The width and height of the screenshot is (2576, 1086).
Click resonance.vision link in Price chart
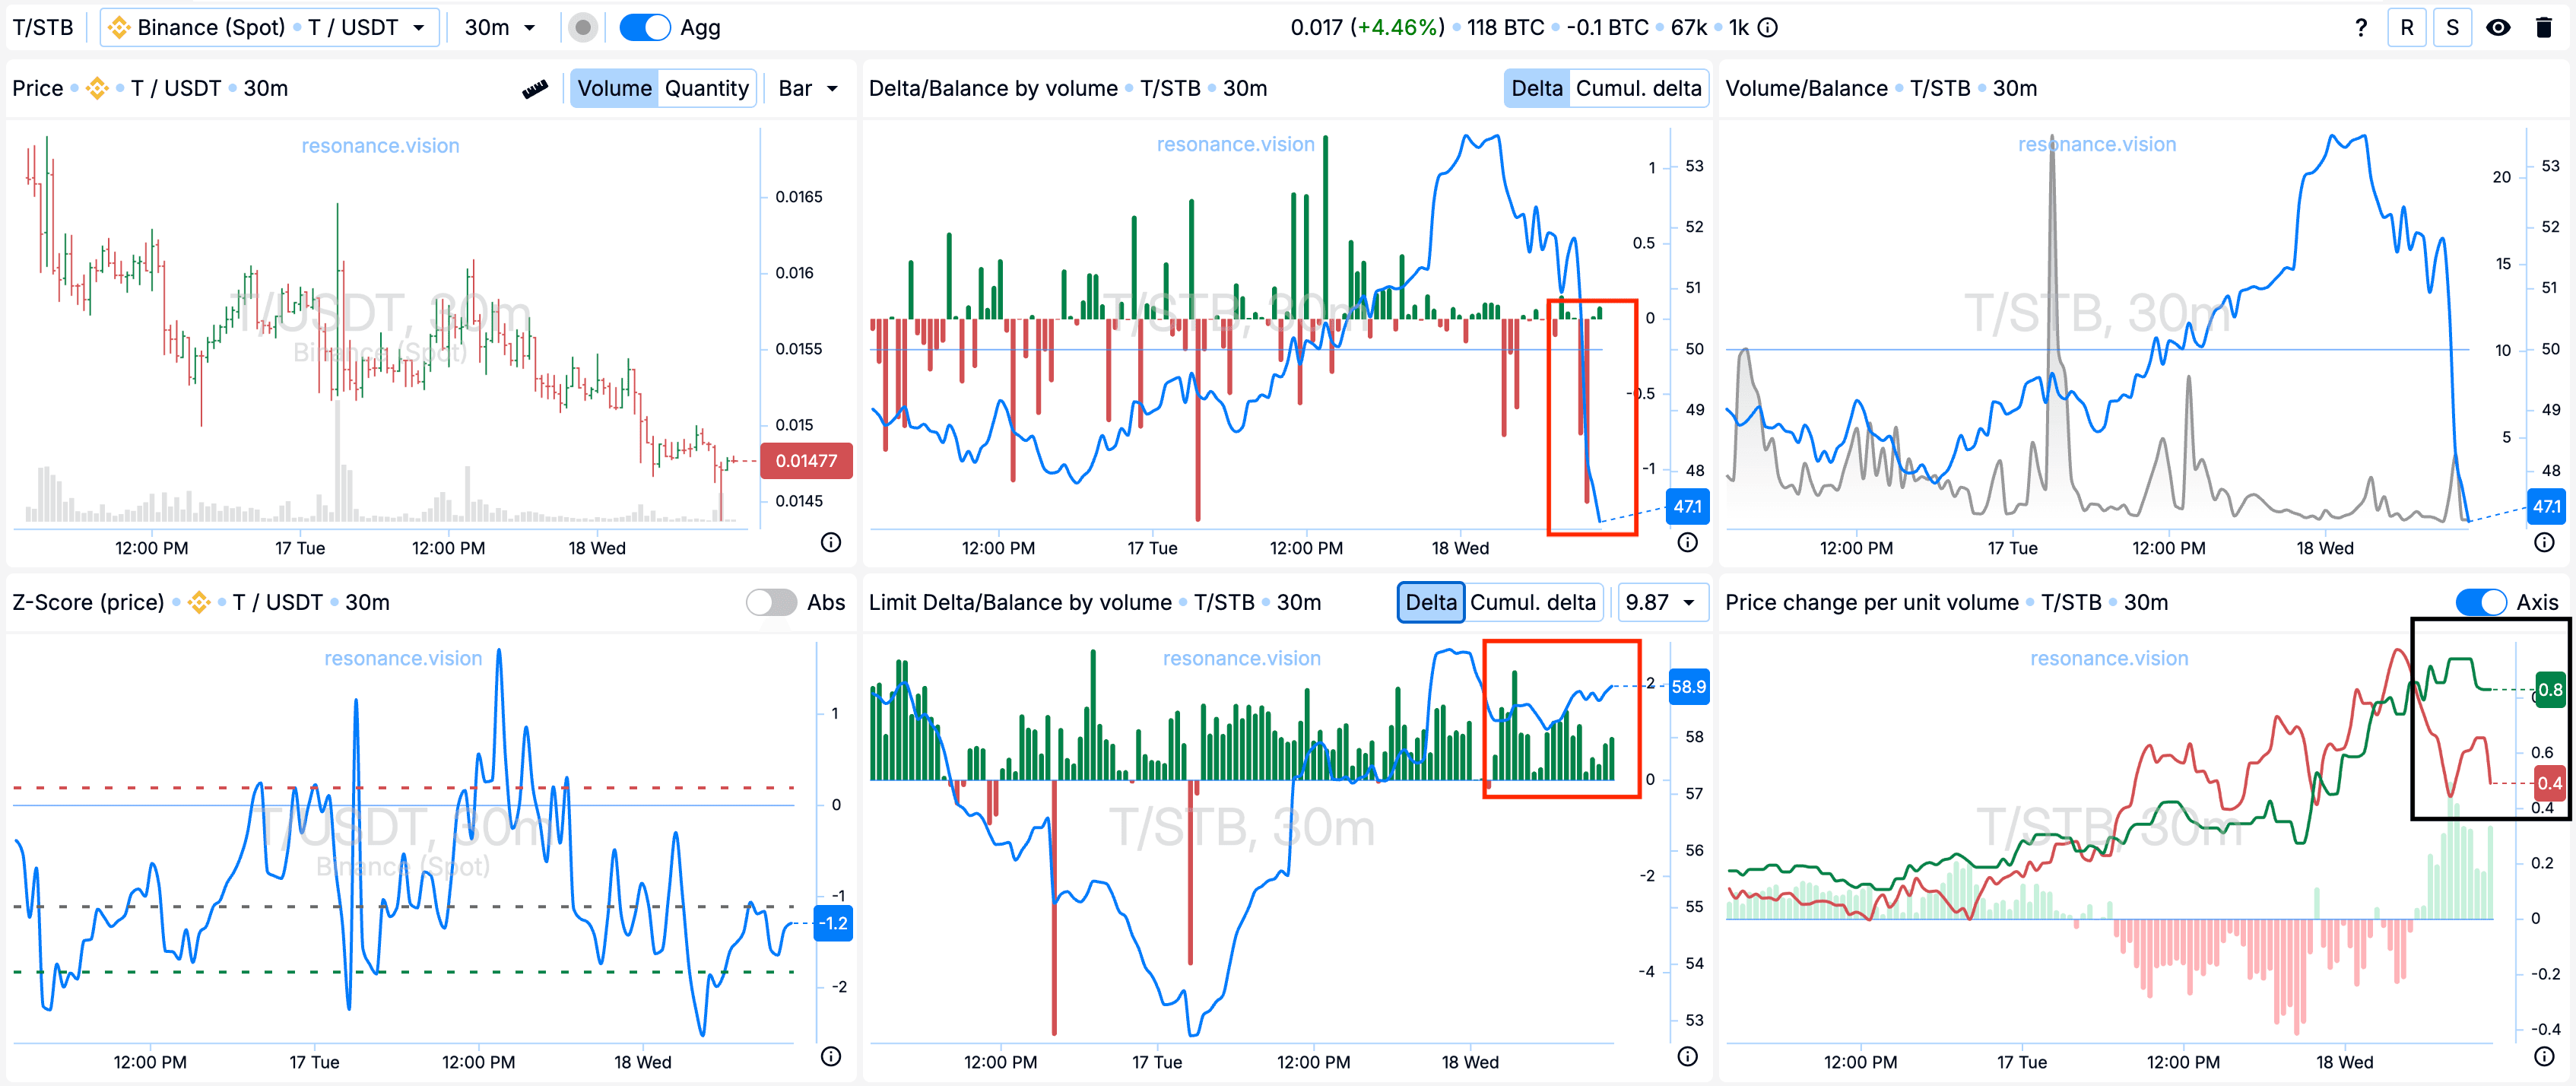[x=380, y=146]
